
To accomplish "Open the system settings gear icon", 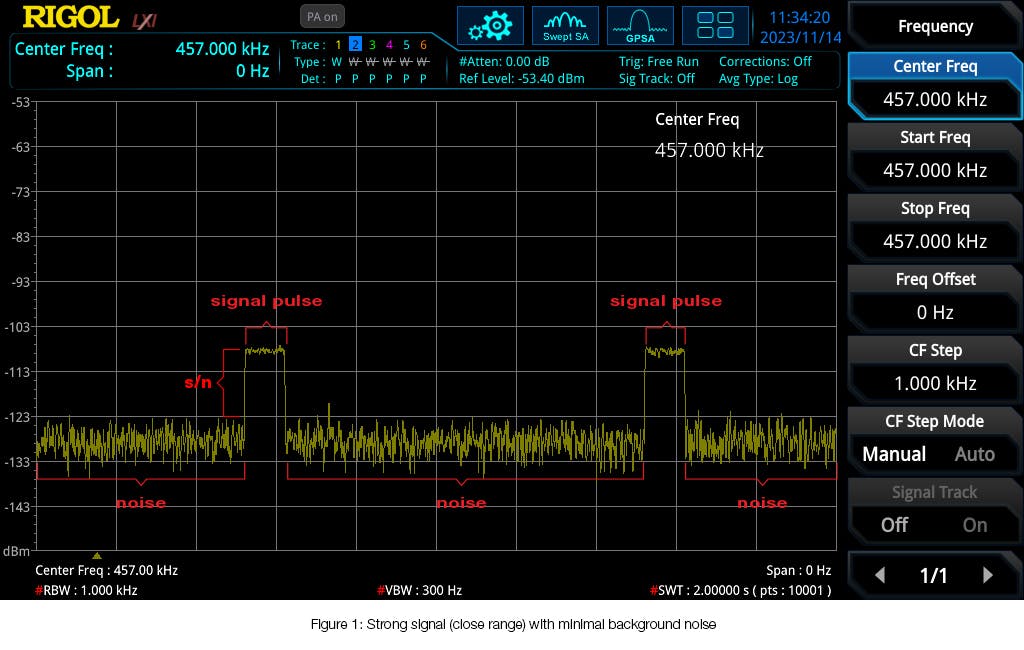I will 490,25.
